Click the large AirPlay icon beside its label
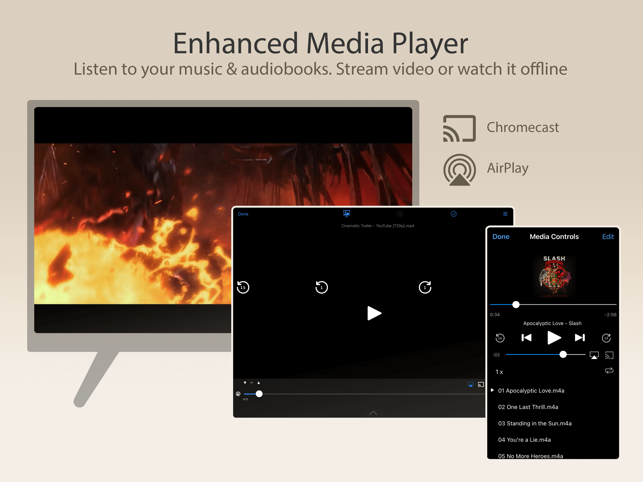643x482 pixels. tap(459, 169)
